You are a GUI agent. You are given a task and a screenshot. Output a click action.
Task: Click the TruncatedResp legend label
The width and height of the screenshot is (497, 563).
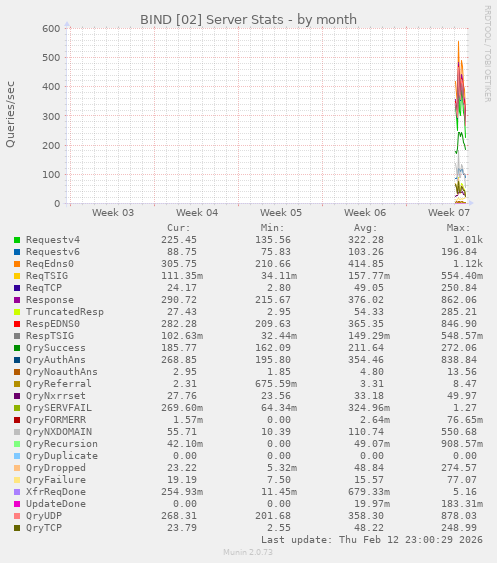click(65, 312)
